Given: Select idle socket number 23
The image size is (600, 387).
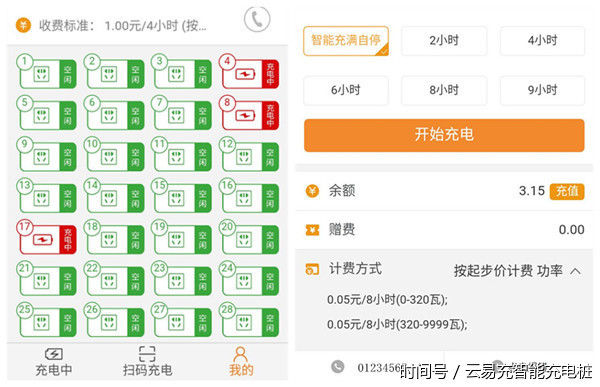Looking at the screenshot, I should 181,279.
